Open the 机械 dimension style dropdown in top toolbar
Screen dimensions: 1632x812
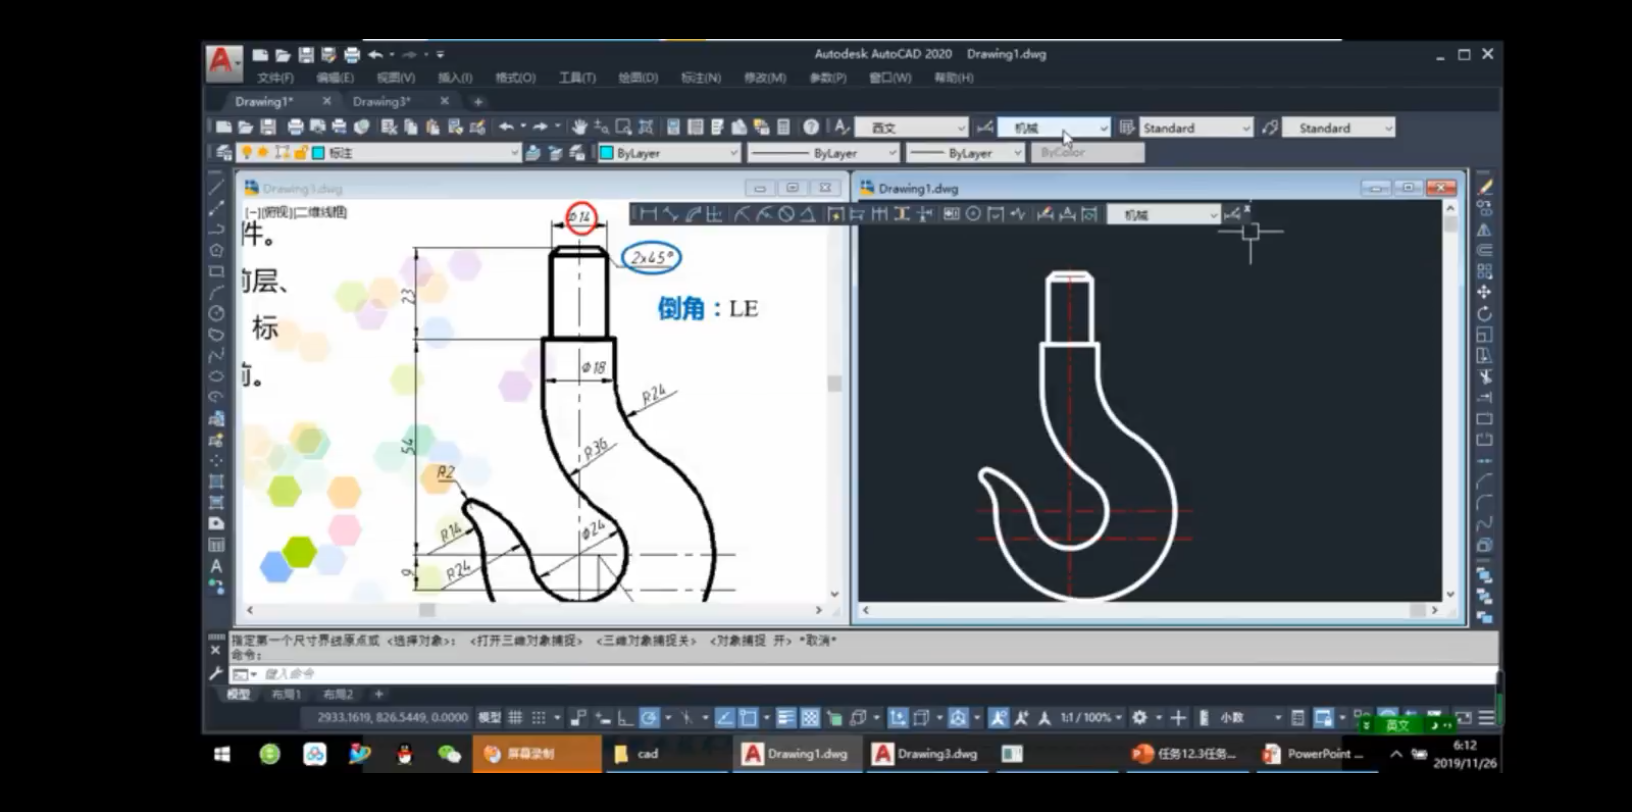pyautogui.click(x=1054, y=128)
